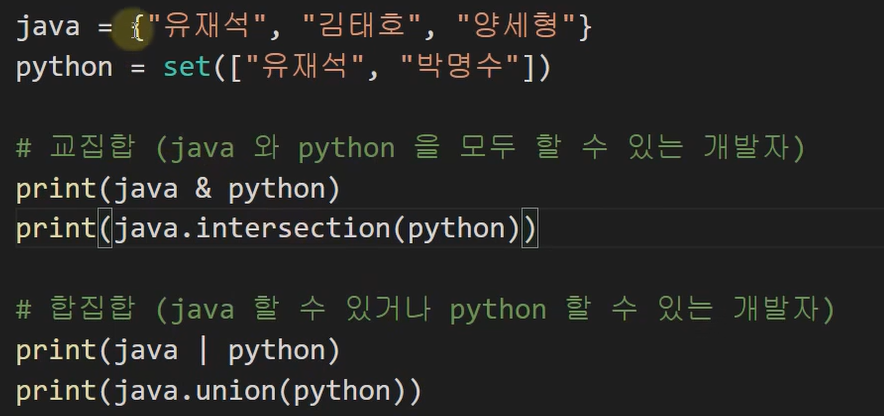Click the word 있거나 in the 합집합 comment

coord(389,309)
